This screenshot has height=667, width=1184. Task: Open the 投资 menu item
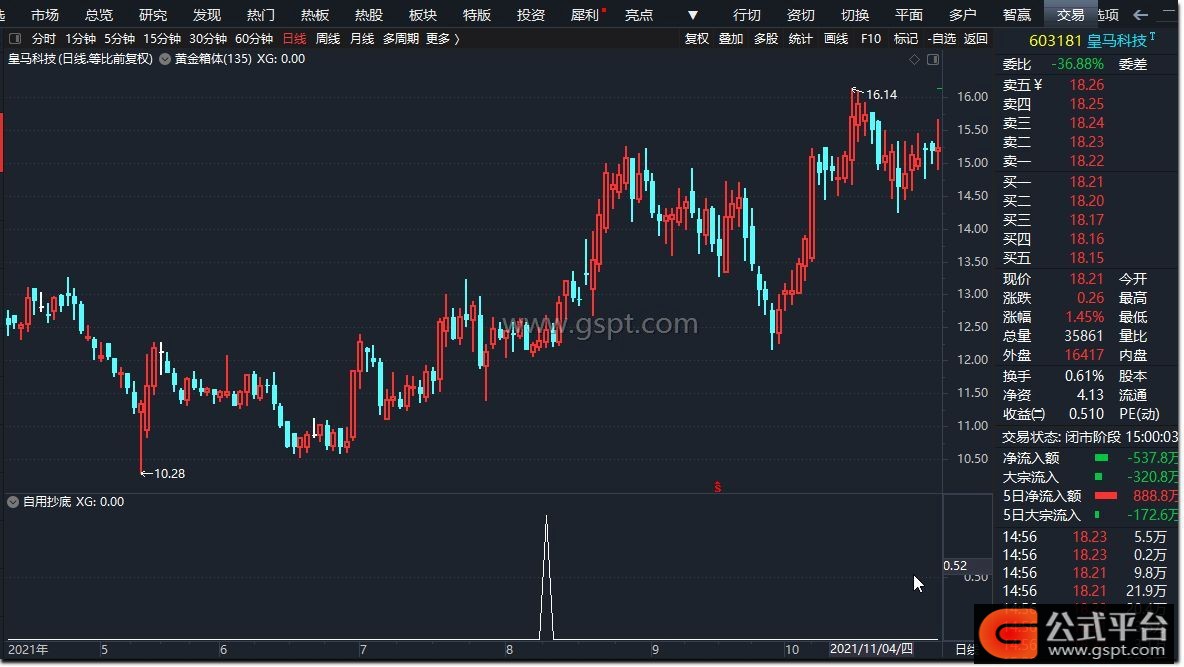[531, 14]
